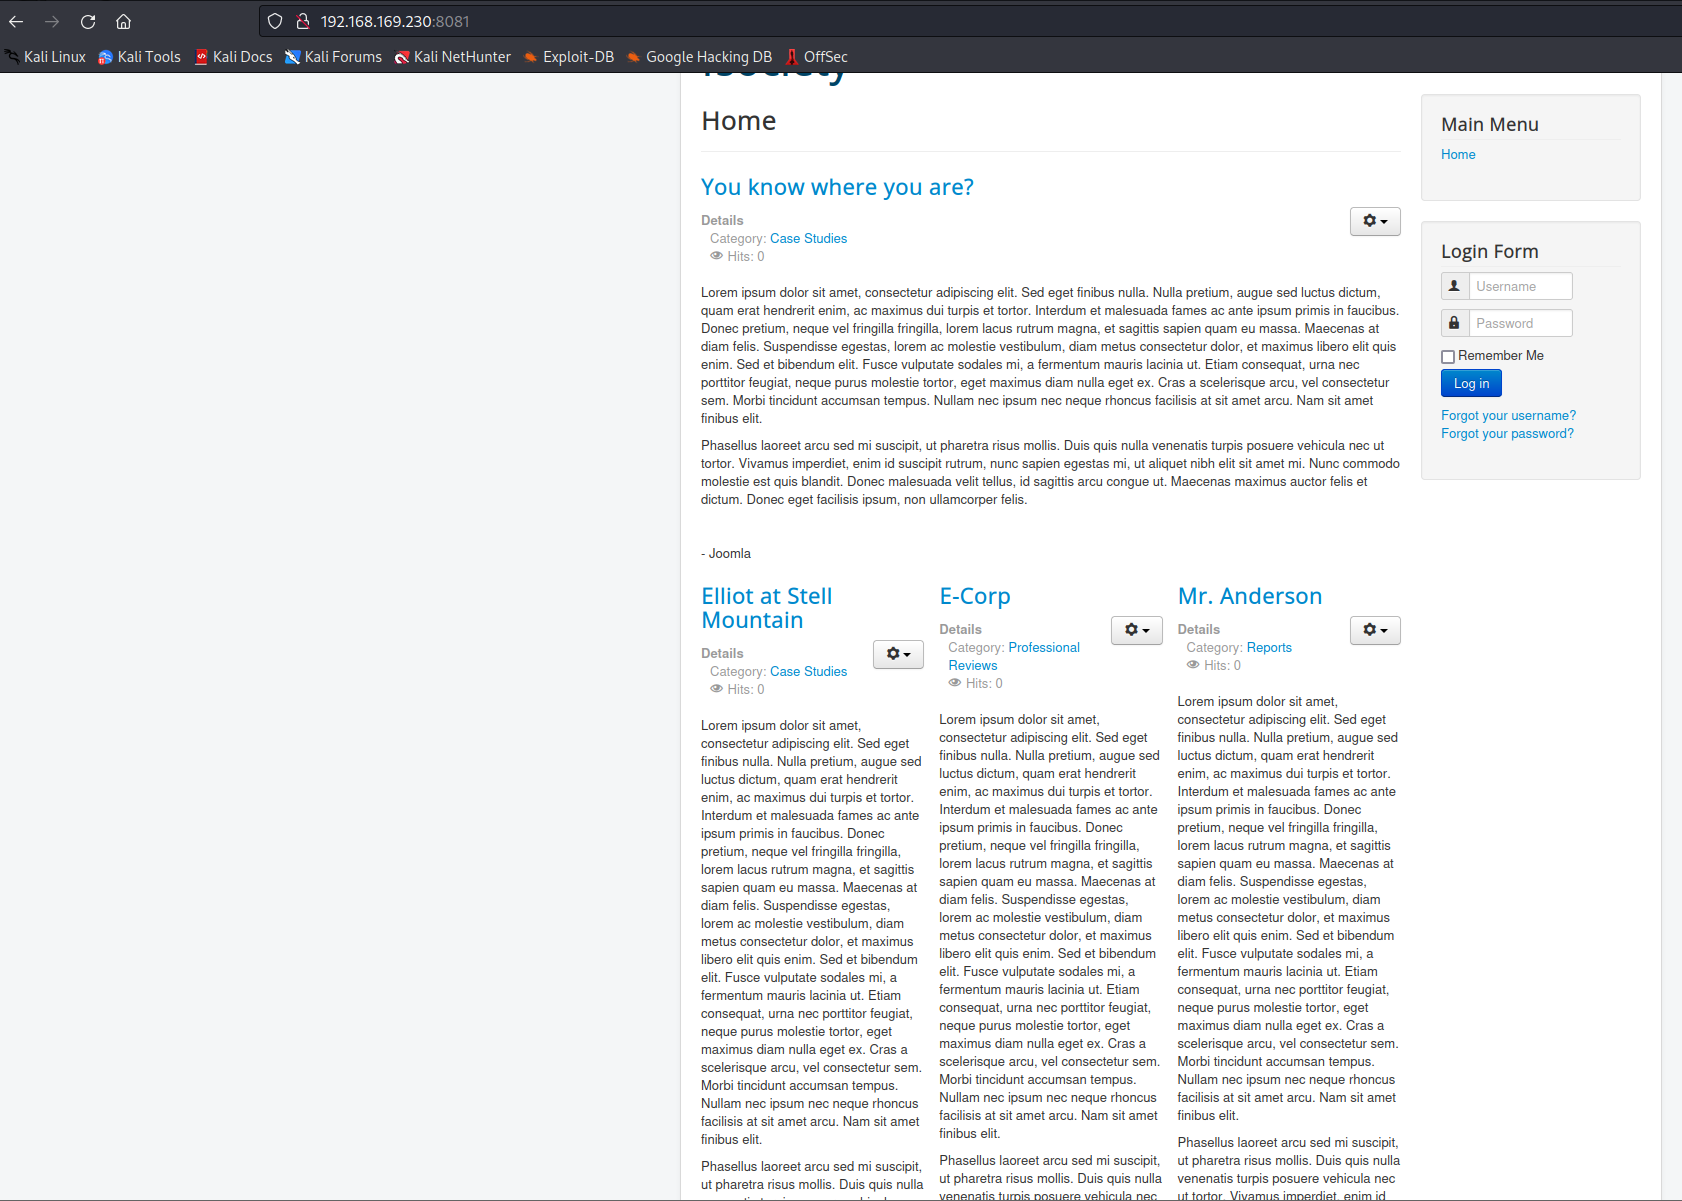The image size is (1682, 1201).
Task: Open the Google Hacking DB bookmark
Action: click(700, 57)
